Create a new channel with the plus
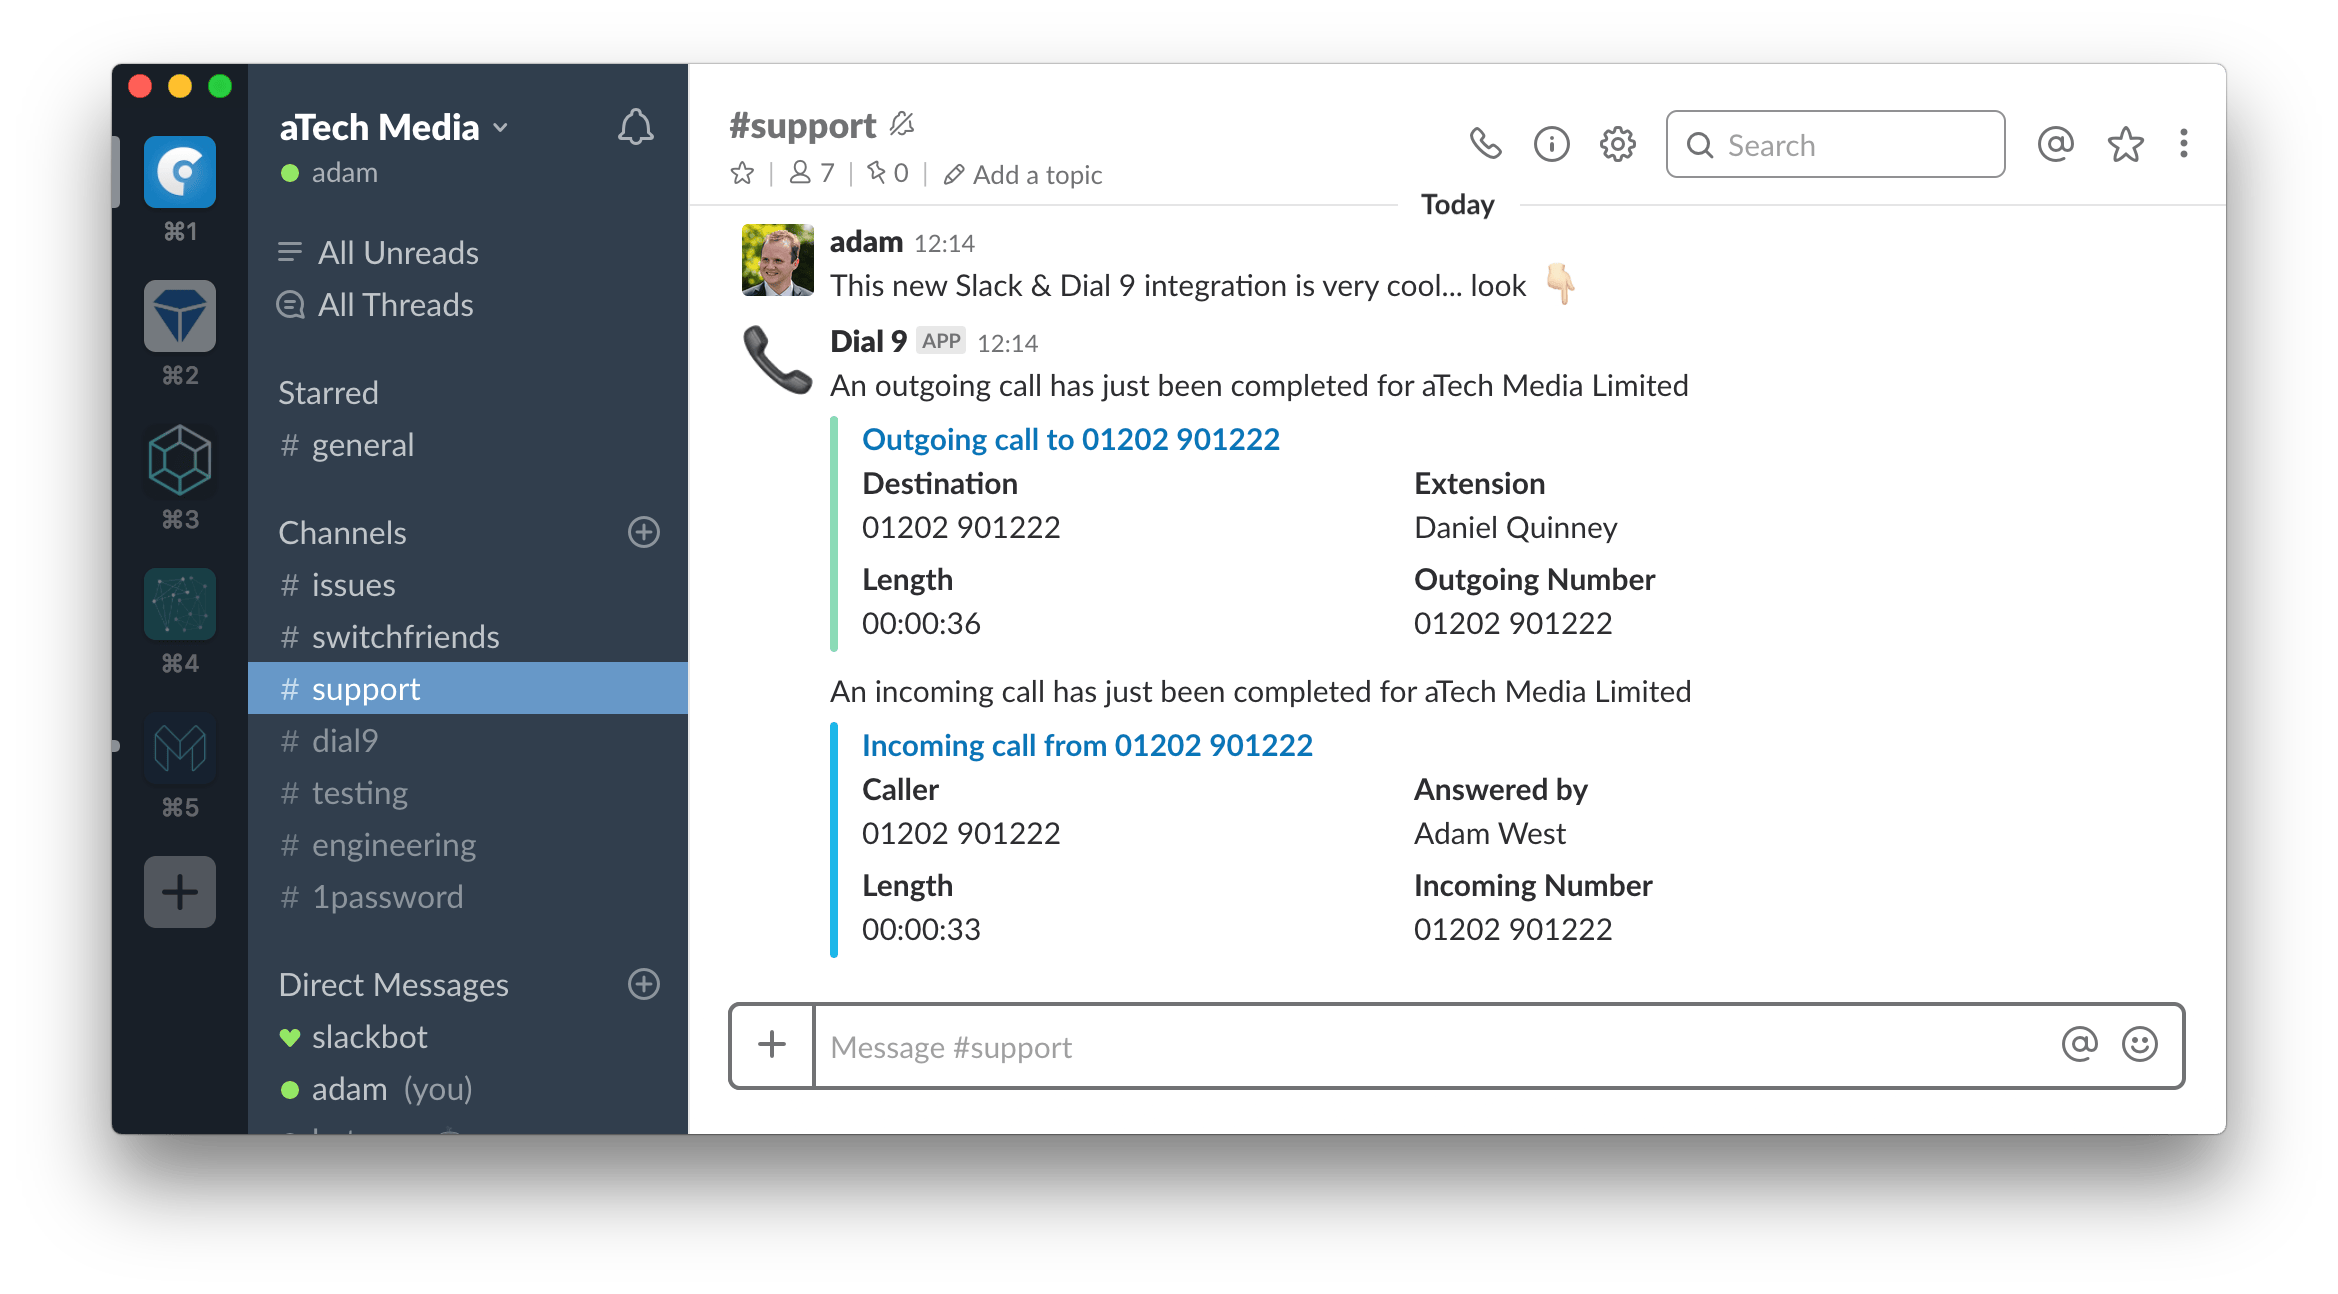The width and height of the screenshot is (2338, 1294). tap(644, 532)
